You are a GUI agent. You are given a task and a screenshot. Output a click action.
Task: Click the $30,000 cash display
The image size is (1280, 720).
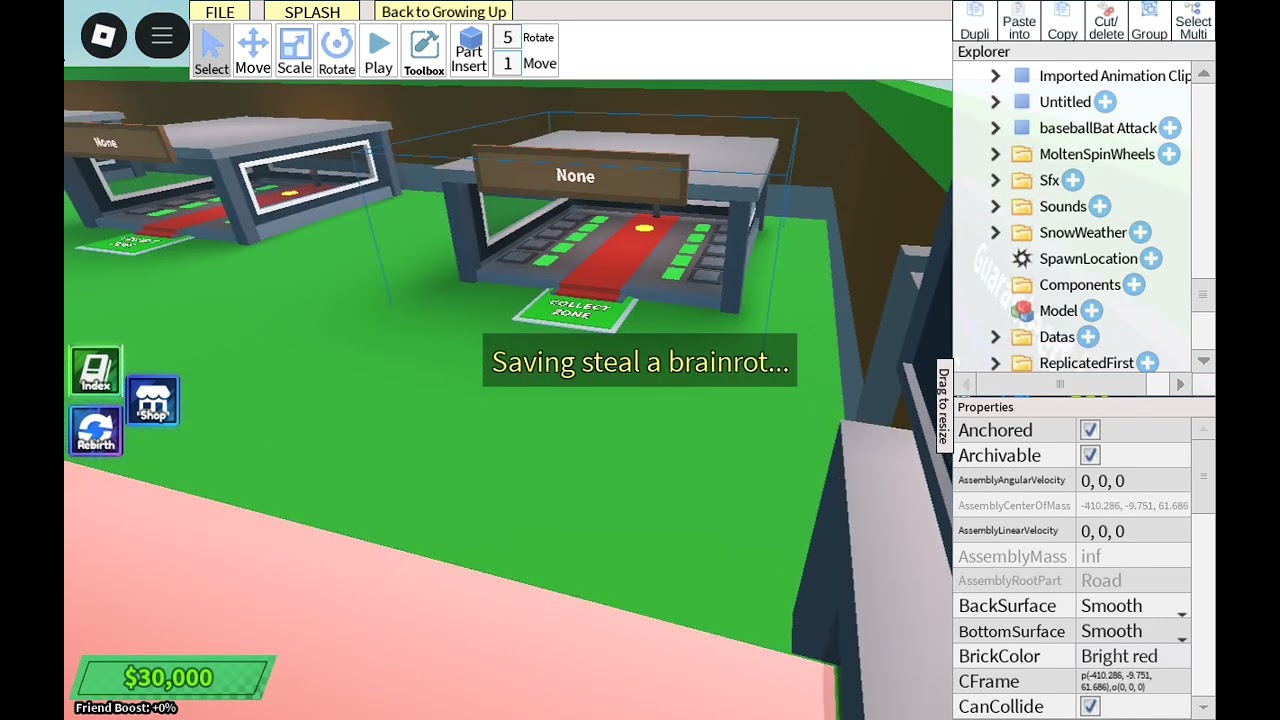click(x=173, y=678)
